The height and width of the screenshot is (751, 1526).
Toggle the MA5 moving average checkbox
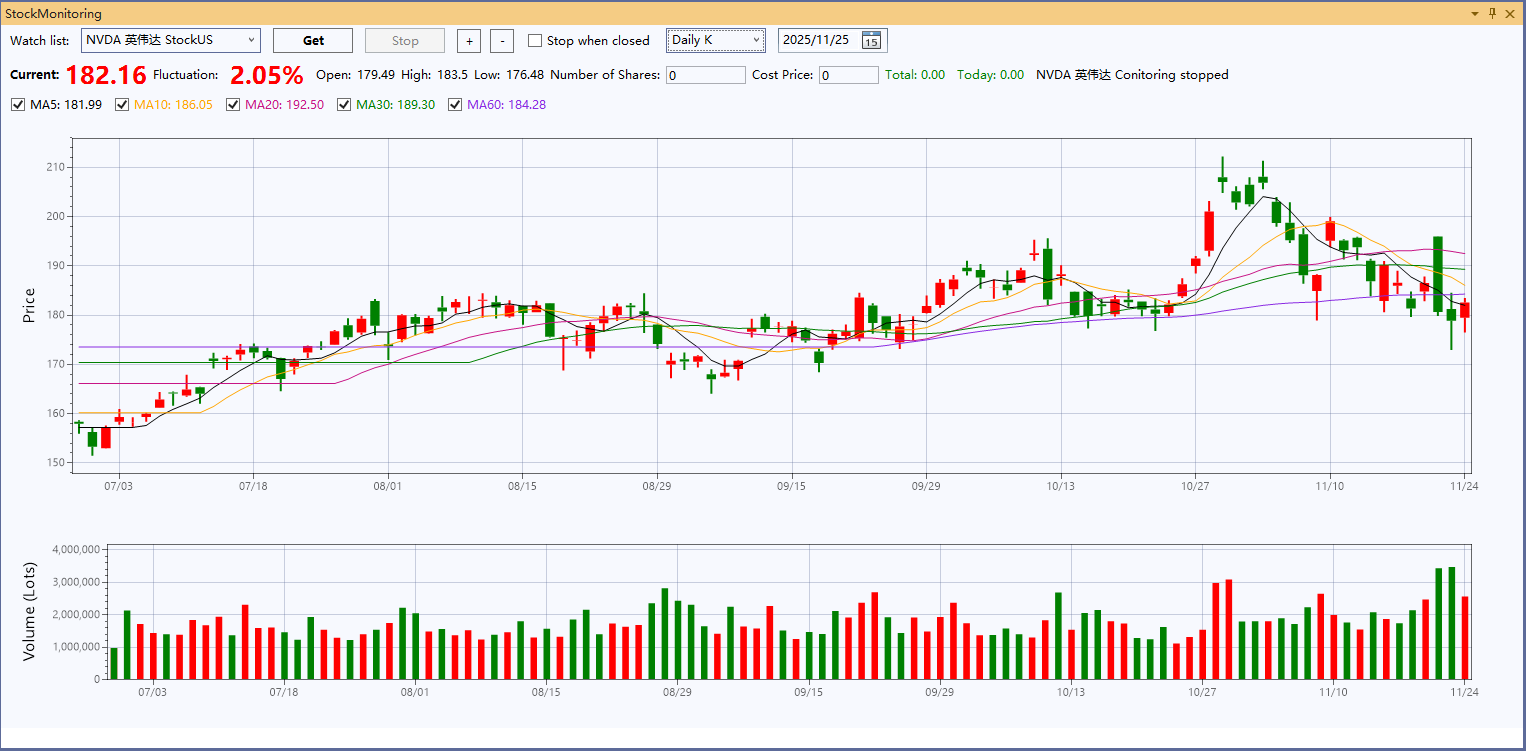coord(18,105)
